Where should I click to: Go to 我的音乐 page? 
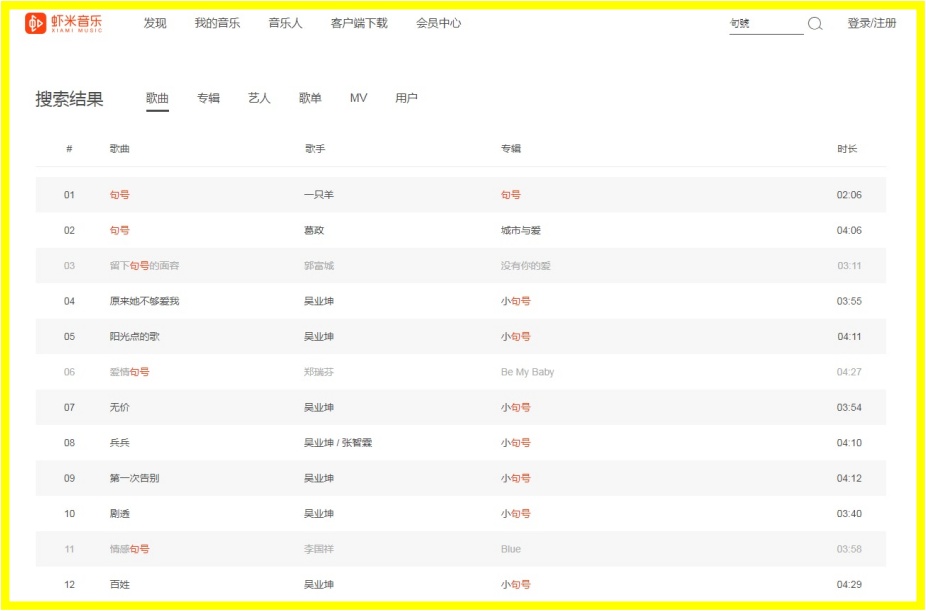click(217, 23)
